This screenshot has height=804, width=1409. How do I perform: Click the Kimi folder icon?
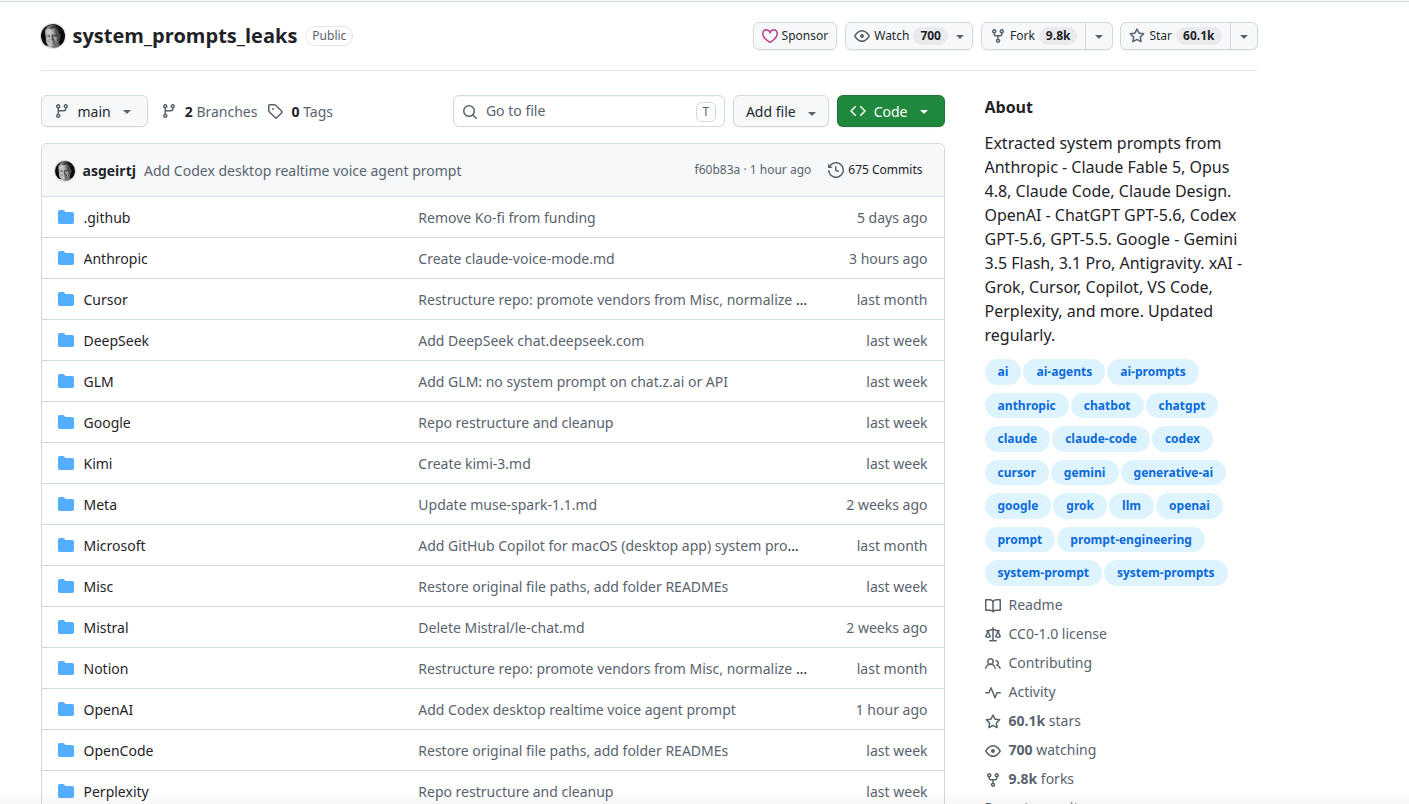[66, 464]
